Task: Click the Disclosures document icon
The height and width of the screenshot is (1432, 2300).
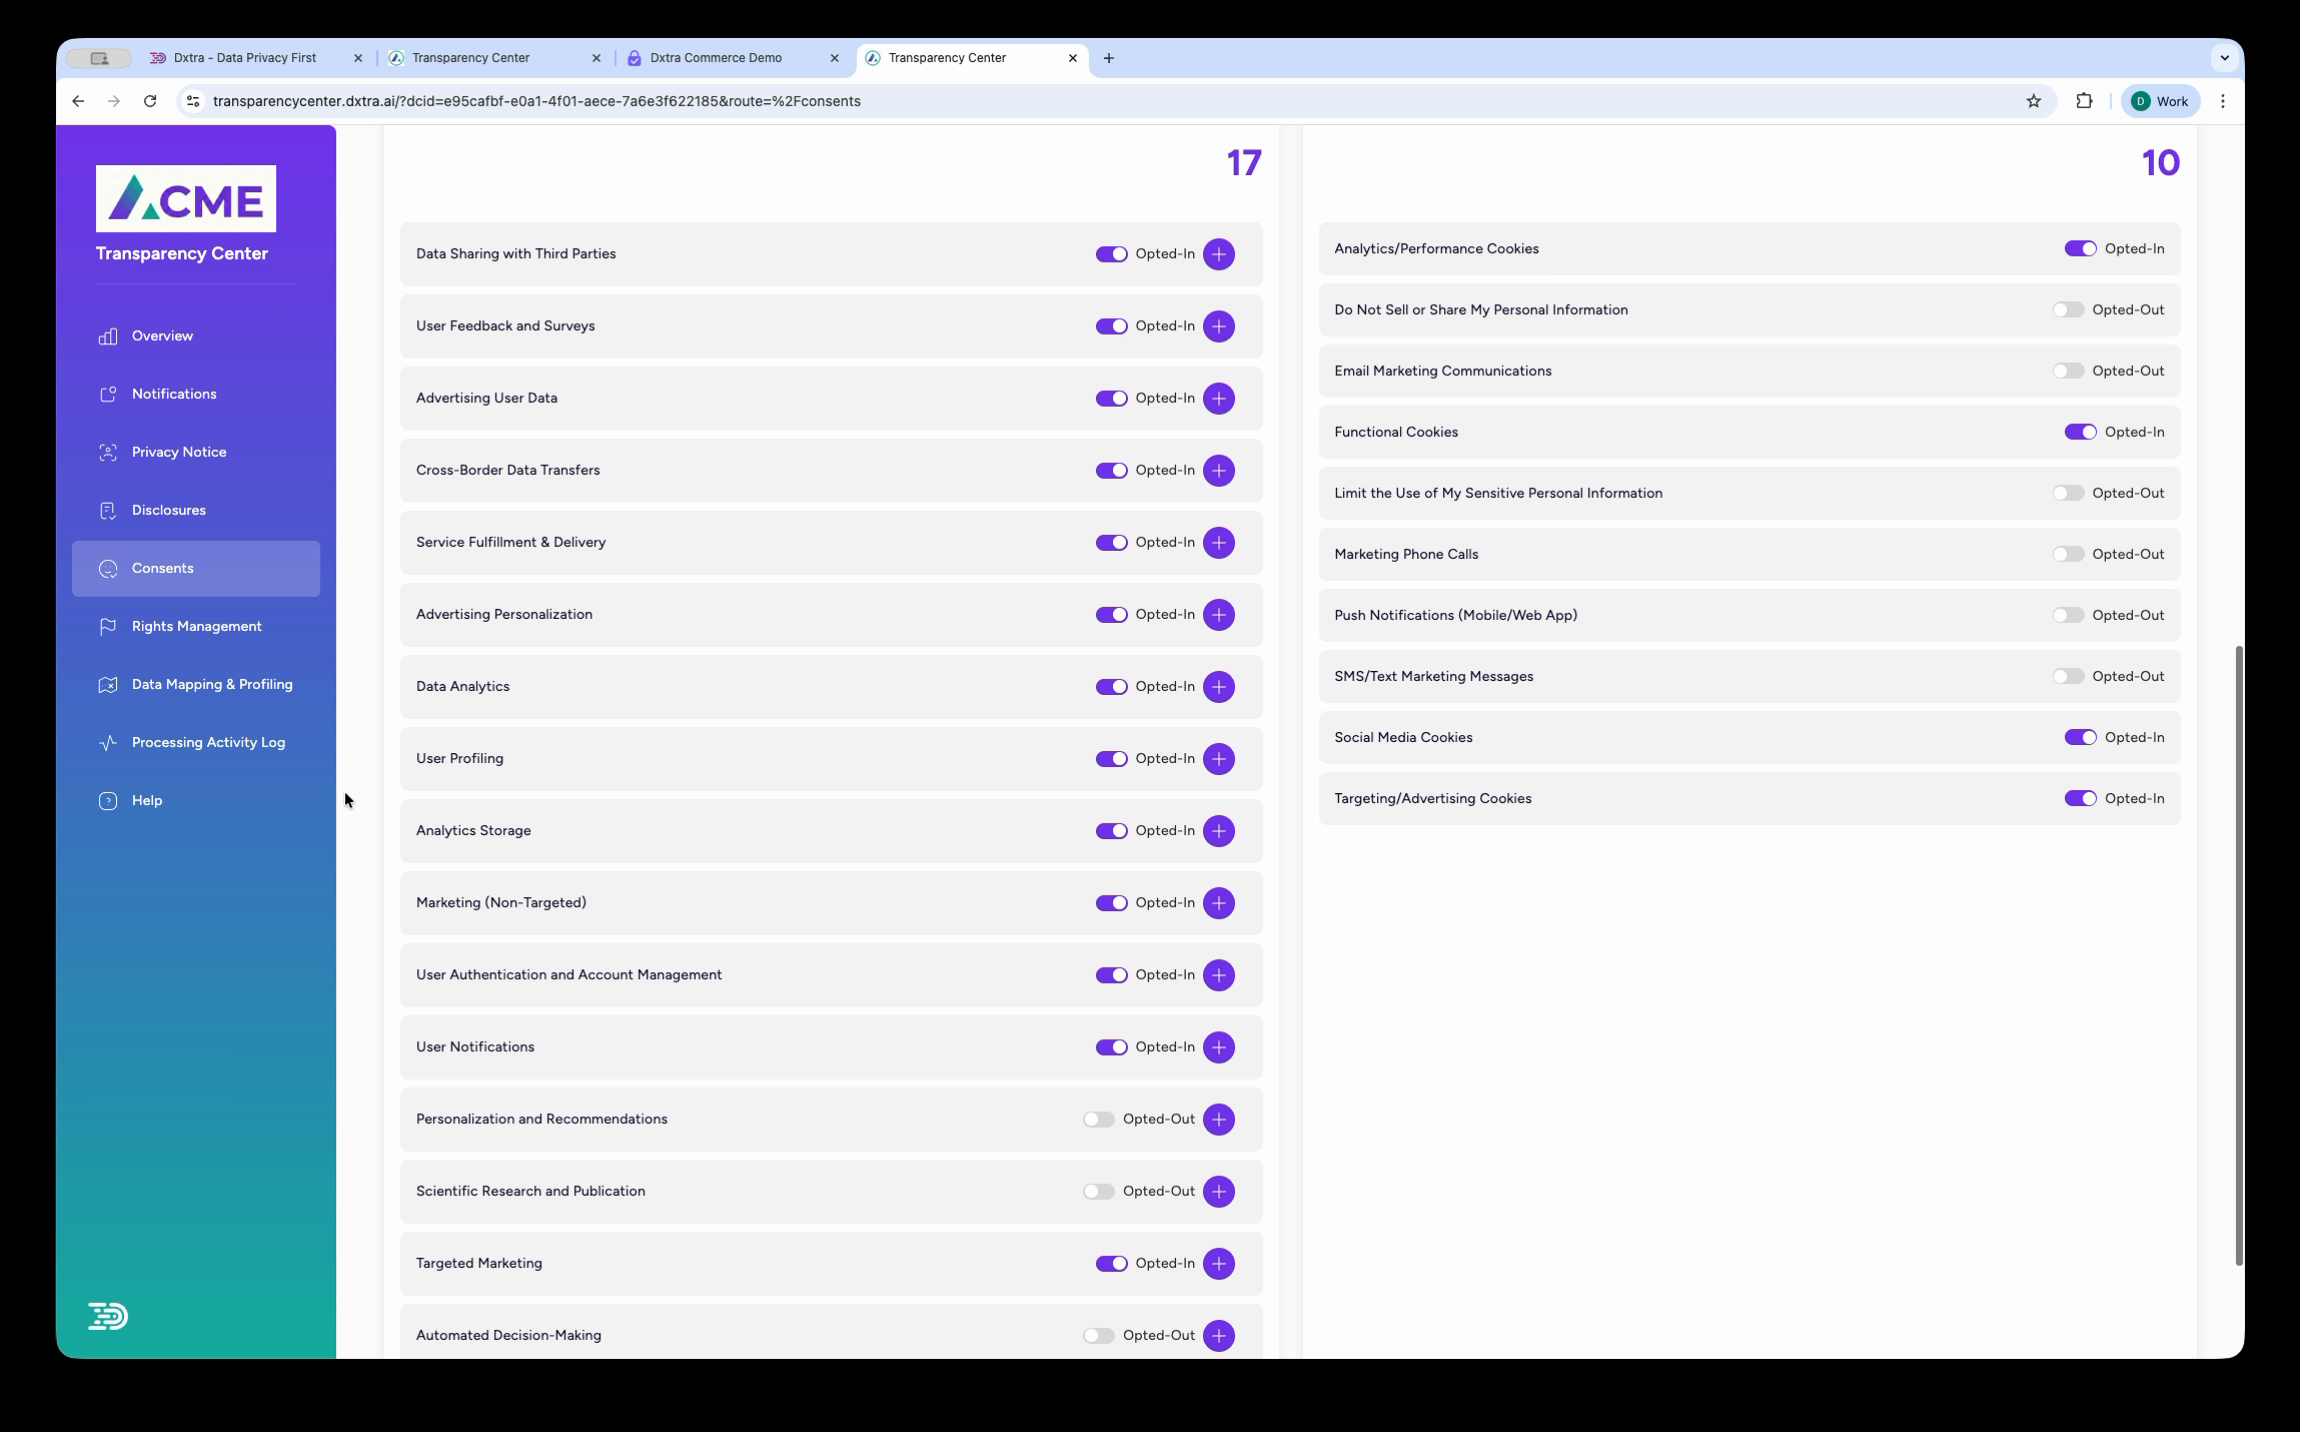Action: [x=108, y=510]
